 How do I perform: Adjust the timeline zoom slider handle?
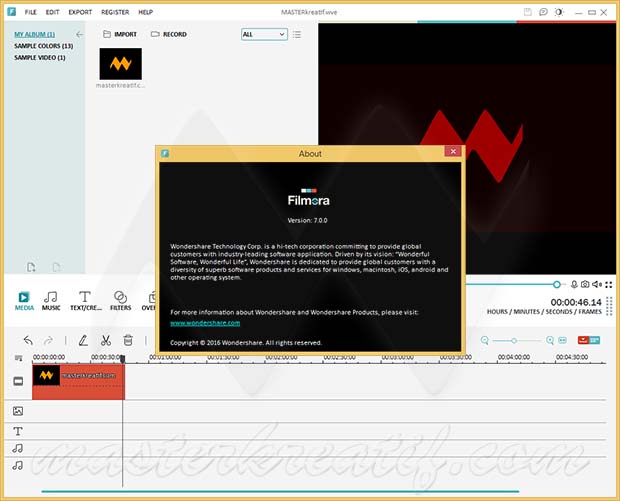coord(514,340)
